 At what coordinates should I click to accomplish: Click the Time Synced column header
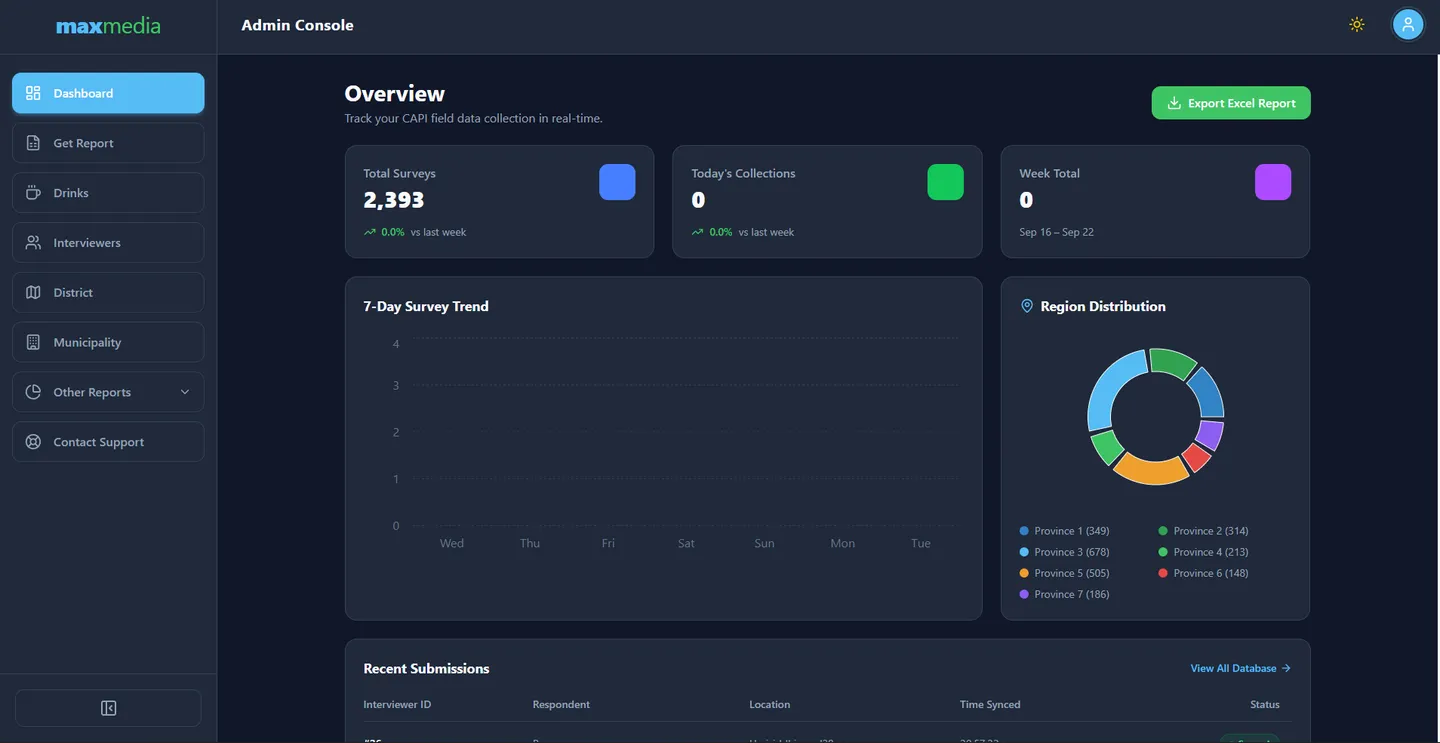(x=990, y=705)
